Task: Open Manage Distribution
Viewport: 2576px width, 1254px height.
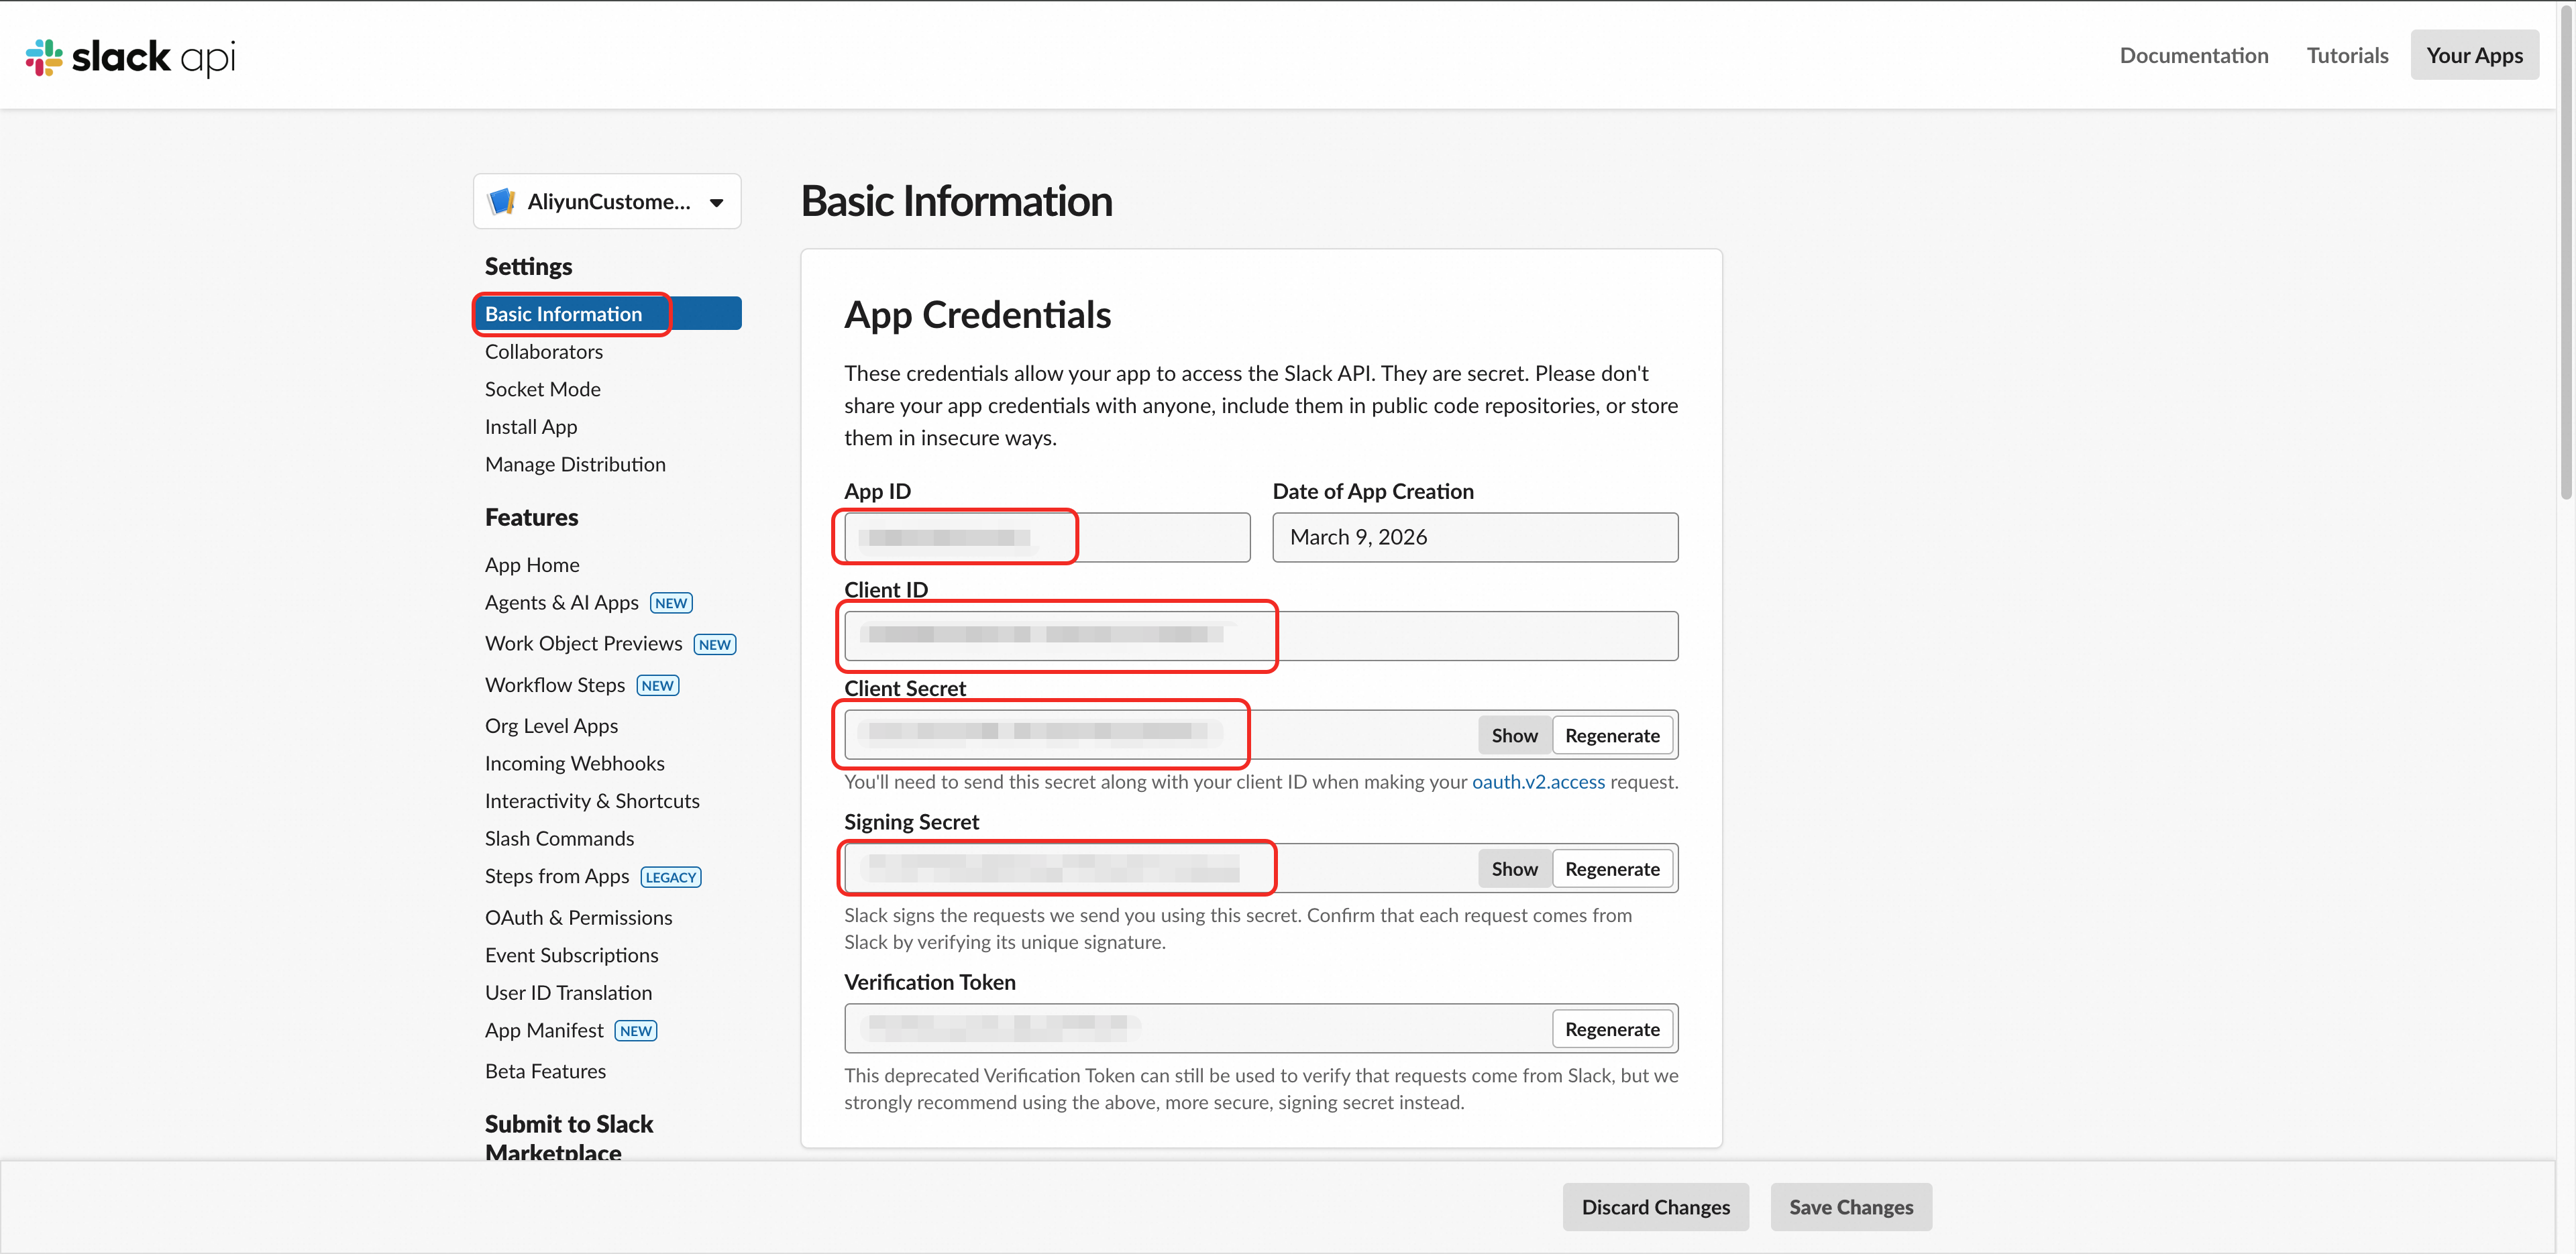Action: coord(575,464)
